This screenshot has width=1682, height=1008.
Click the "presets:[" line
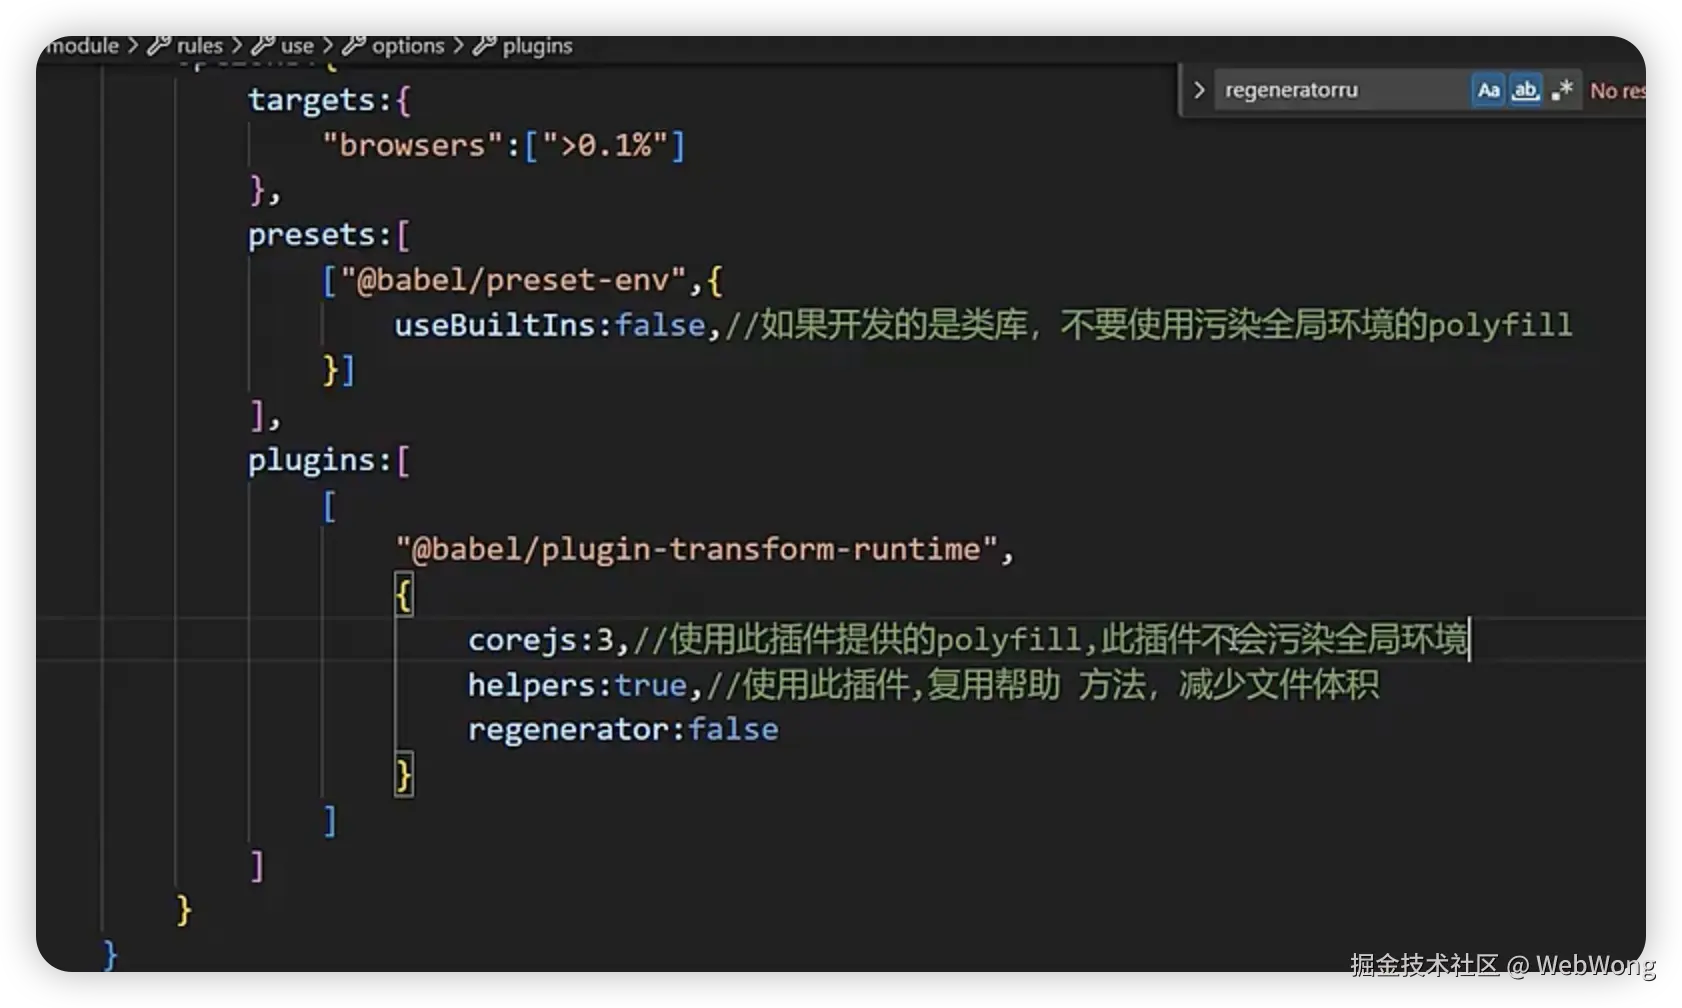(329, 235)
